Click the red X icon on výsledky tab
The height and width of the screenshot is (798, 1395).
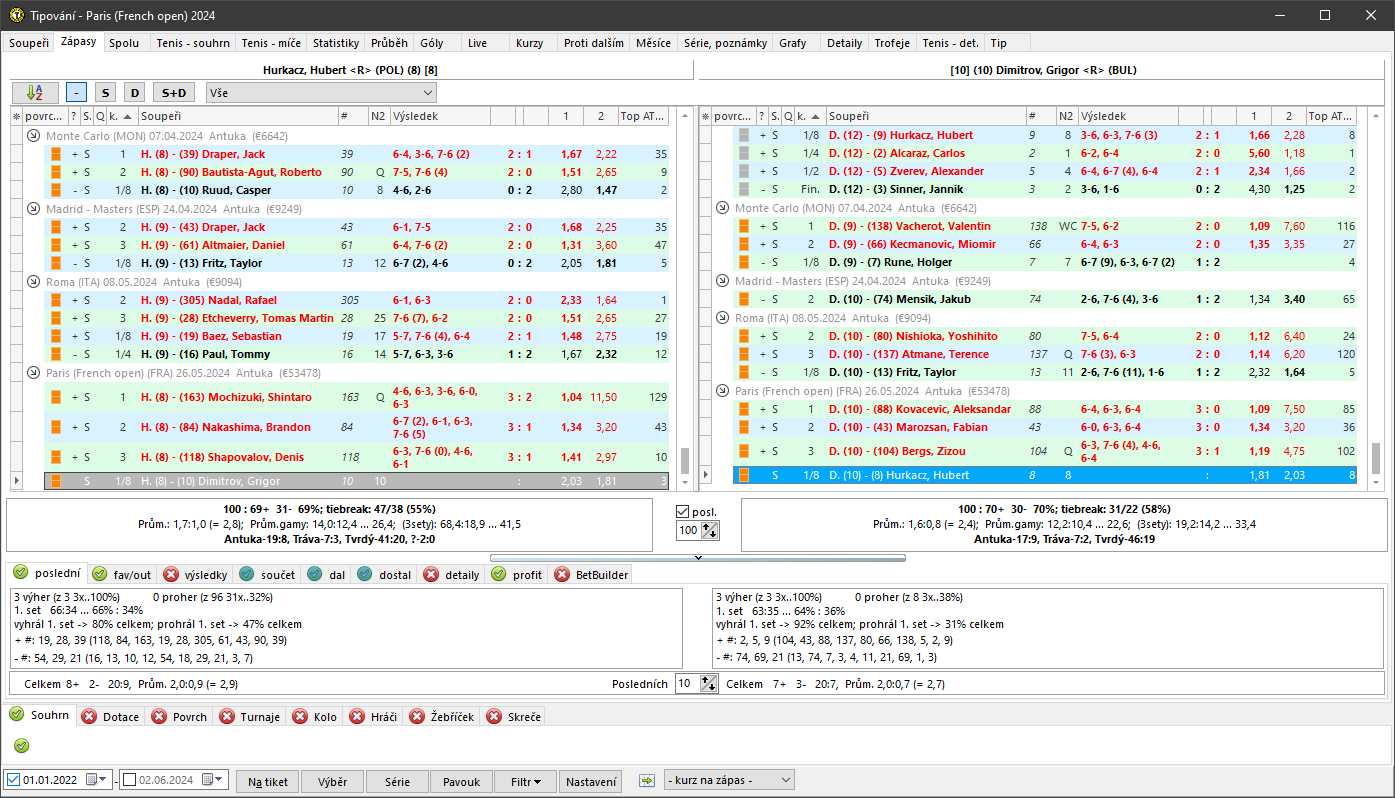[171, 575]
